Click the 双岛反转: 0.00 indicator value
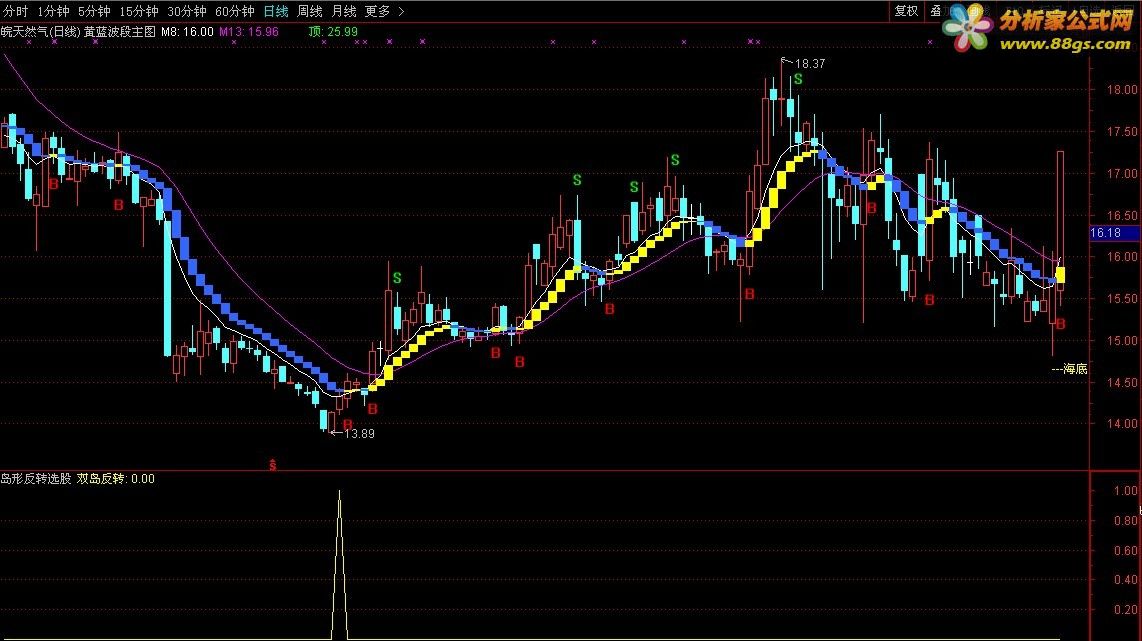 point(116,479)
